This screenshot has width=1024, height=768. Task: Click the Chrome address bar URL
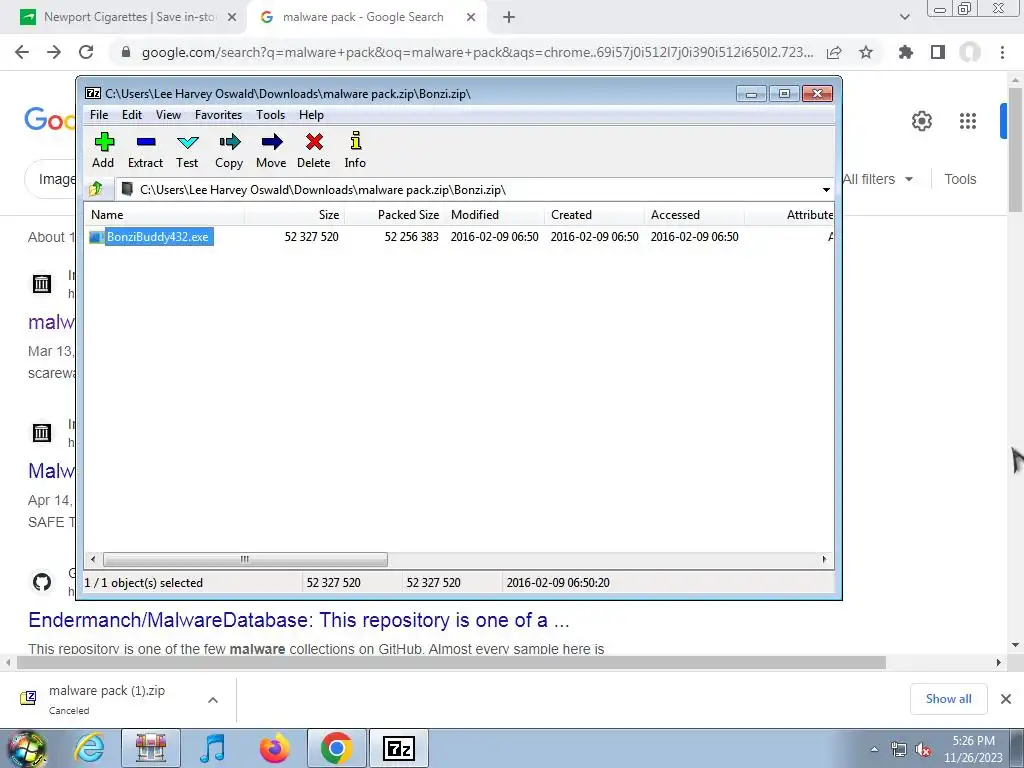point(477,52)
